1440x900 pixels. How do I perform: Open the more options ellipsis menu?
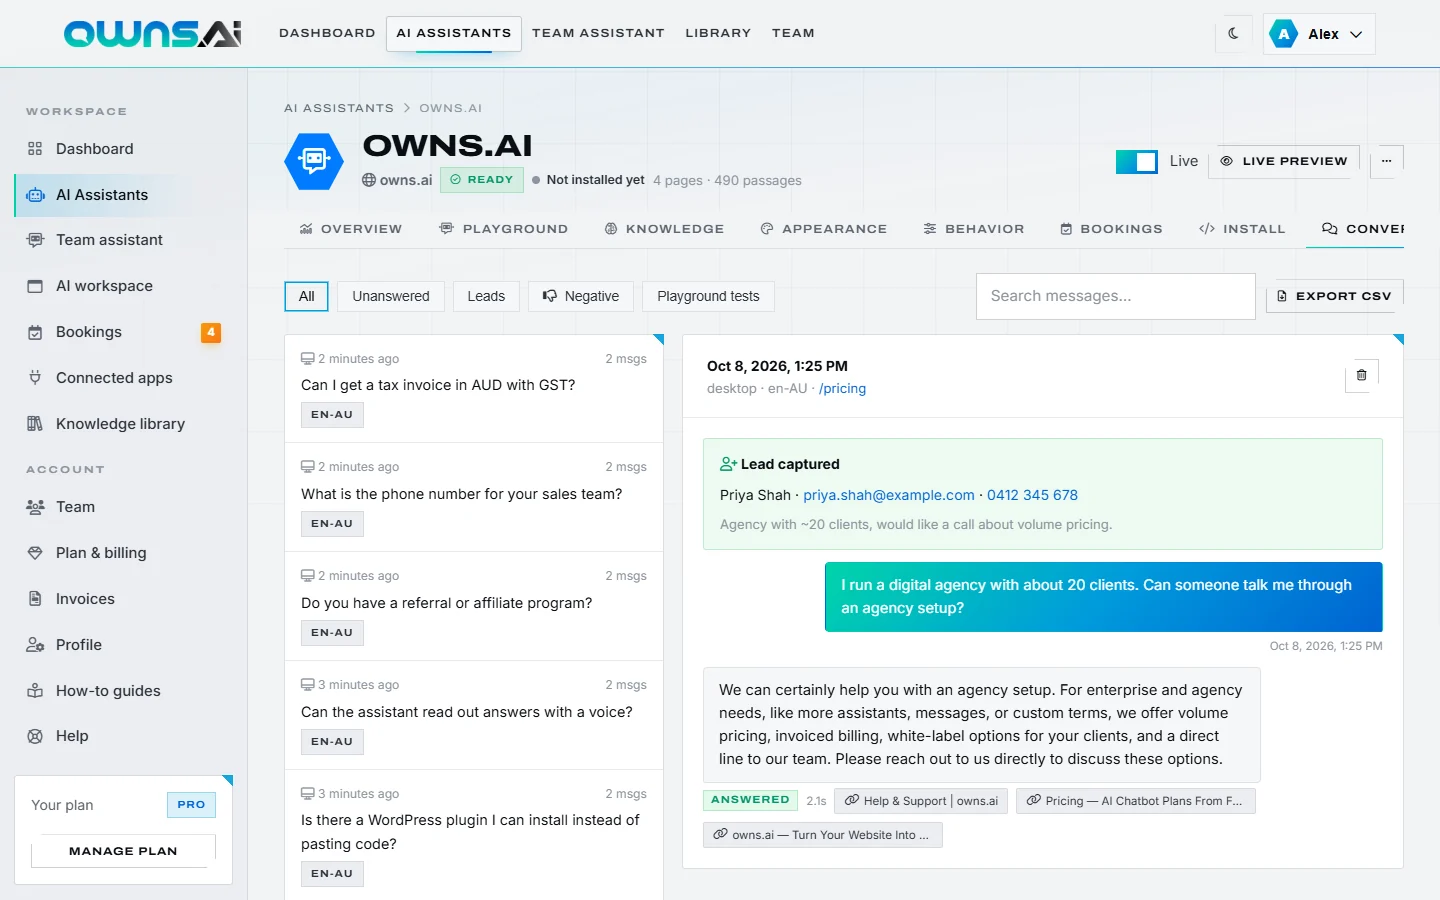pyautogui.click(x=1386, y=161)
